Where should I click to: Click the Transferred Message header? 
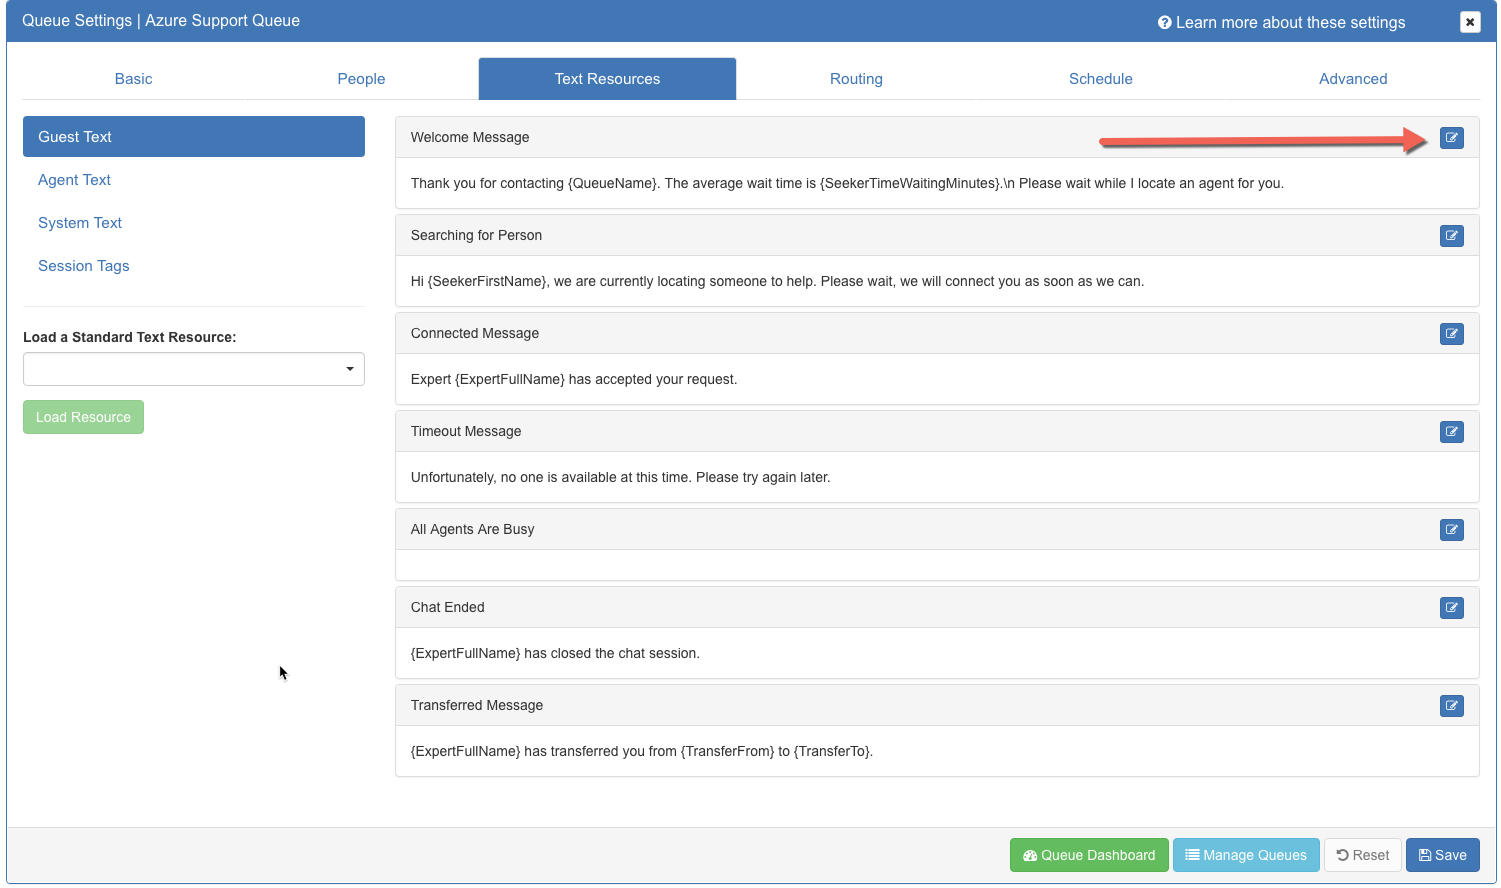click(477, 705)
